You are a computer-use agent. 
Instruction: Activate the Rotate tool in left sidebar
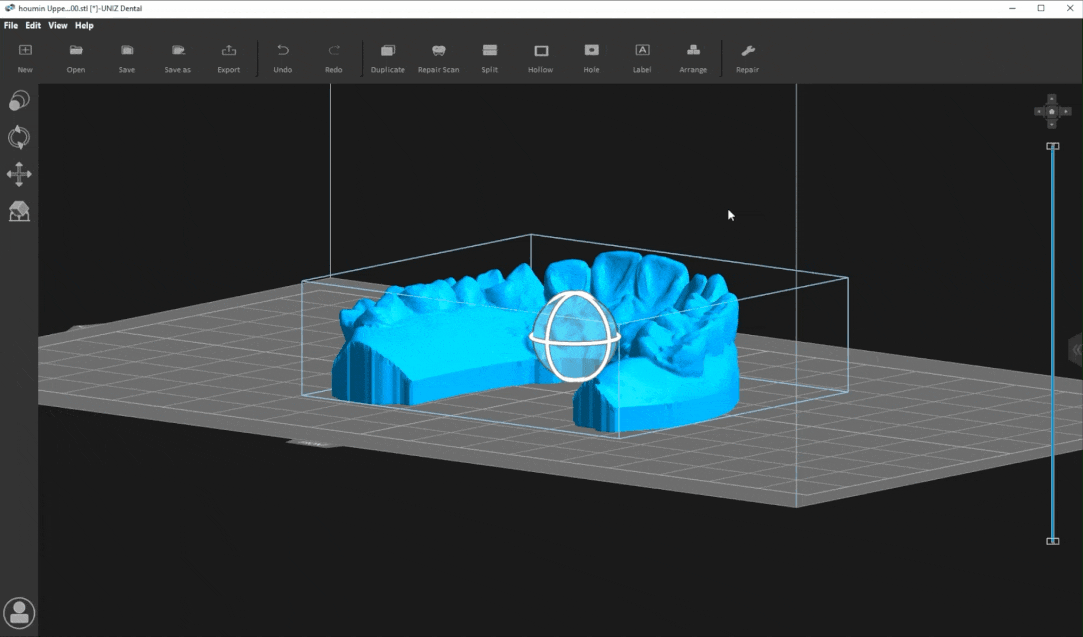click(x=19, y=138)
